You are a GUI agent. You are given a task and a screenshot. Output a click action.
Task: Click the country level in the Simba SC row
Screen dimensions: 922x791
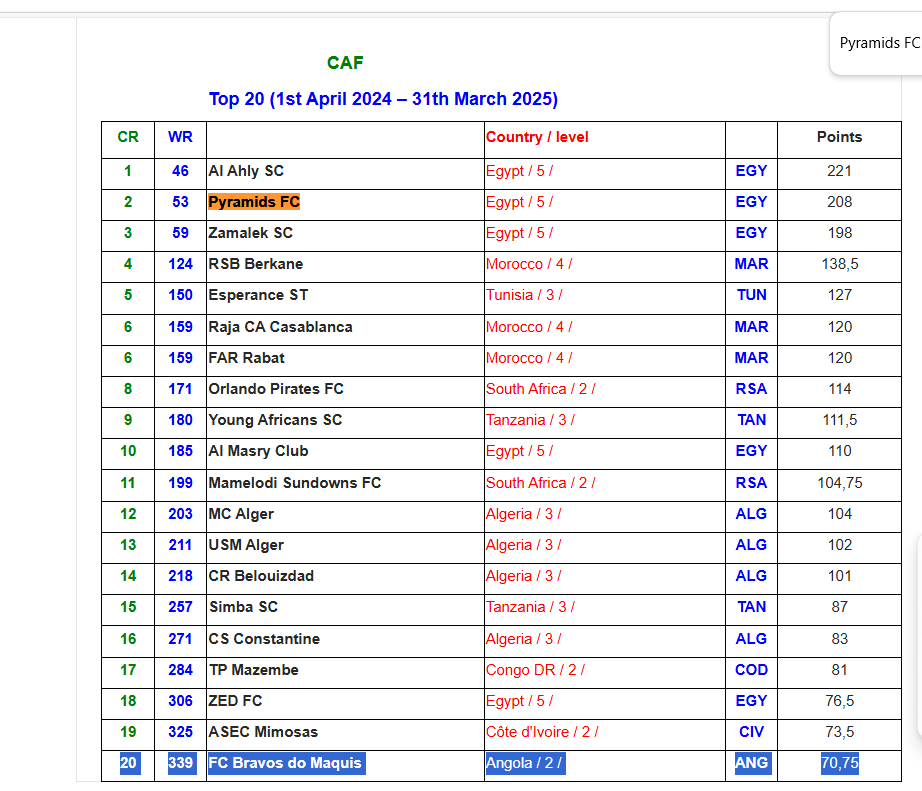530,607
